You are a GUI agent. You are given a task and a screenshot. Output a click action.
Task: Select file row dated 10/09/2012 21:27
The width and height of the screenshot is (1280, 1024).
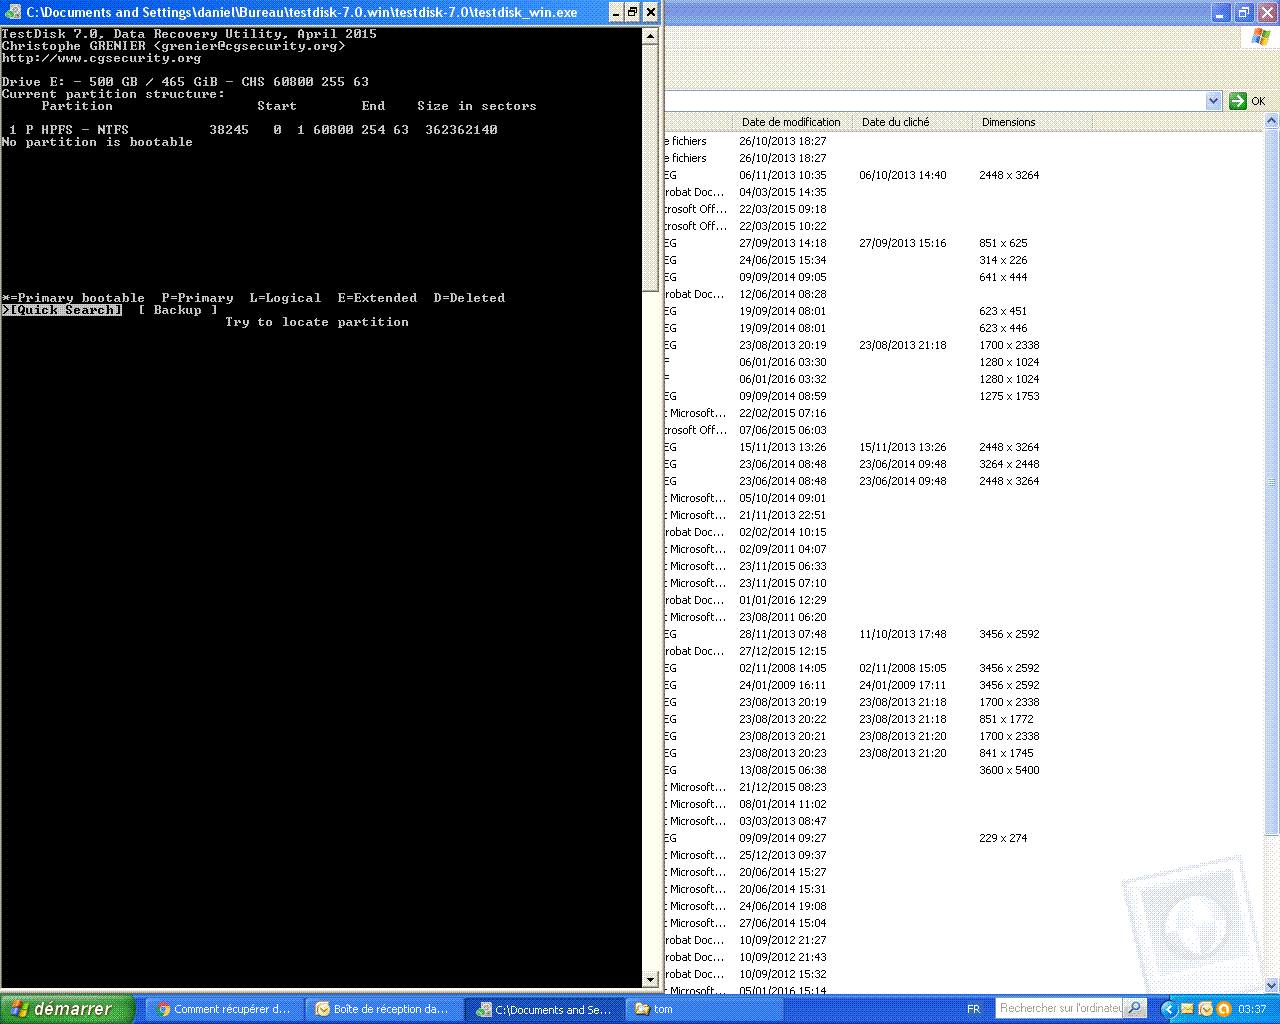coord(964,940)
